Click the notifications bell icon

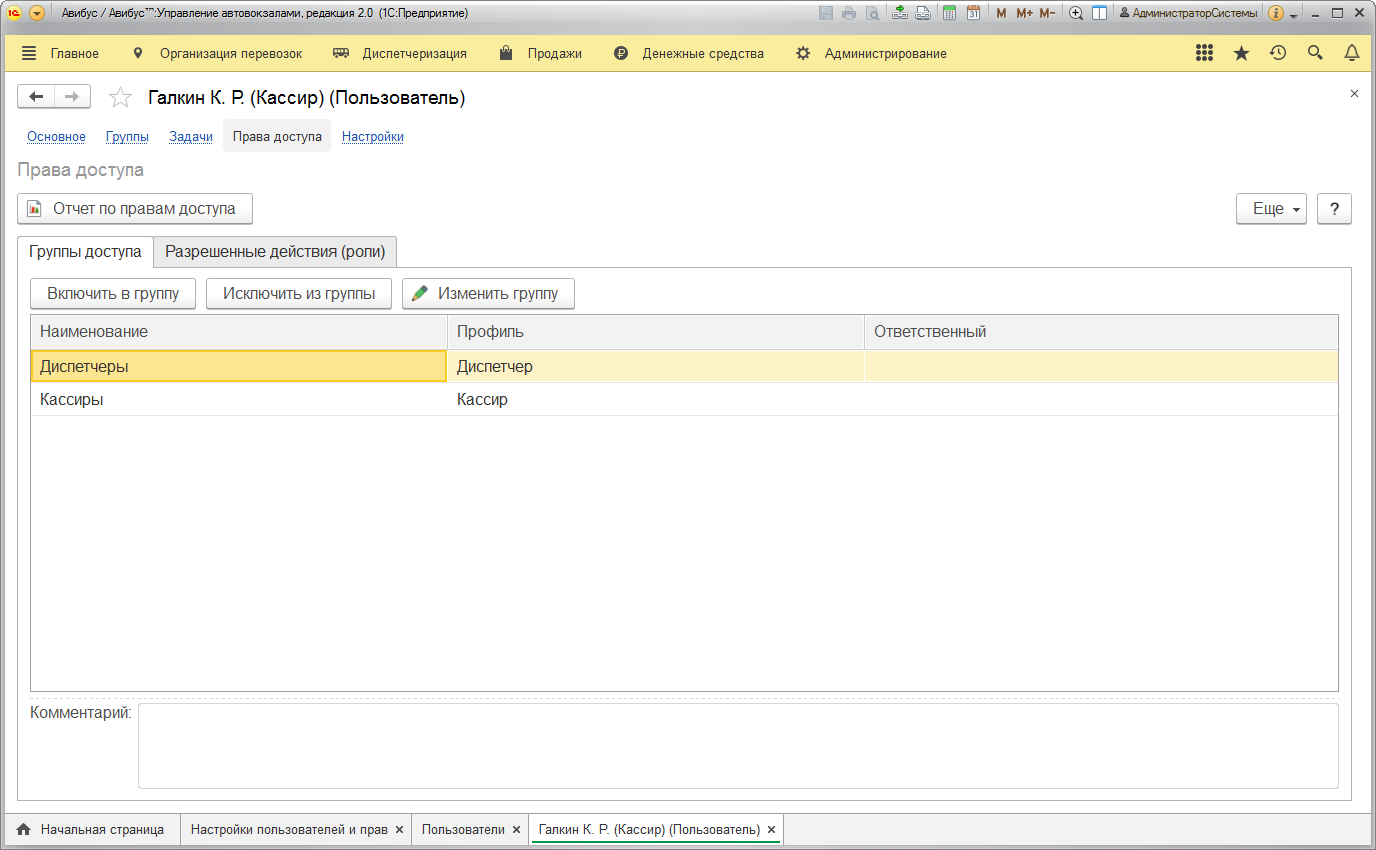tap(1351, 53)
